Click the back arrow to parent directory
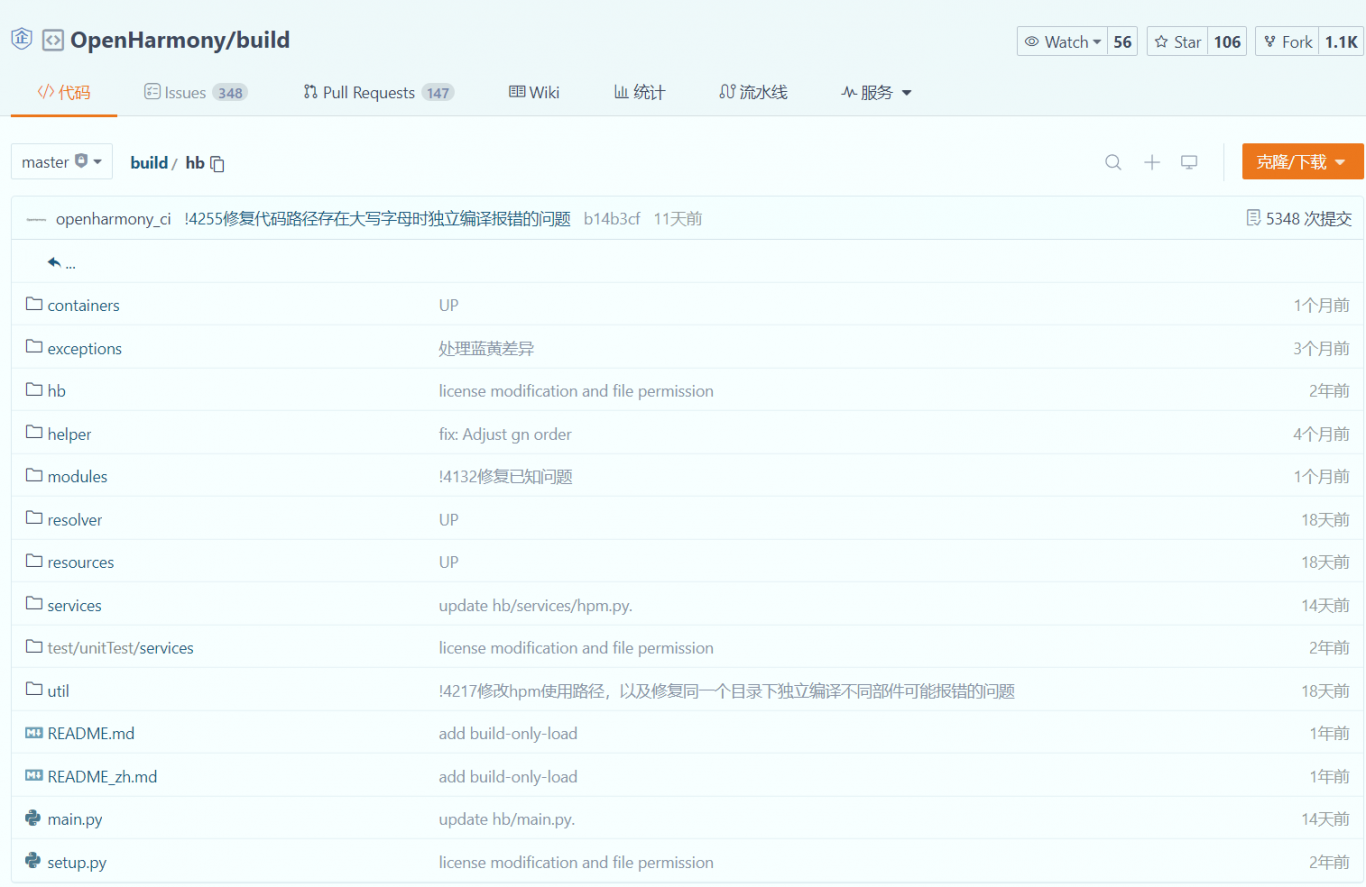Viewport: 1366px width, 887px height. [54, 263]
